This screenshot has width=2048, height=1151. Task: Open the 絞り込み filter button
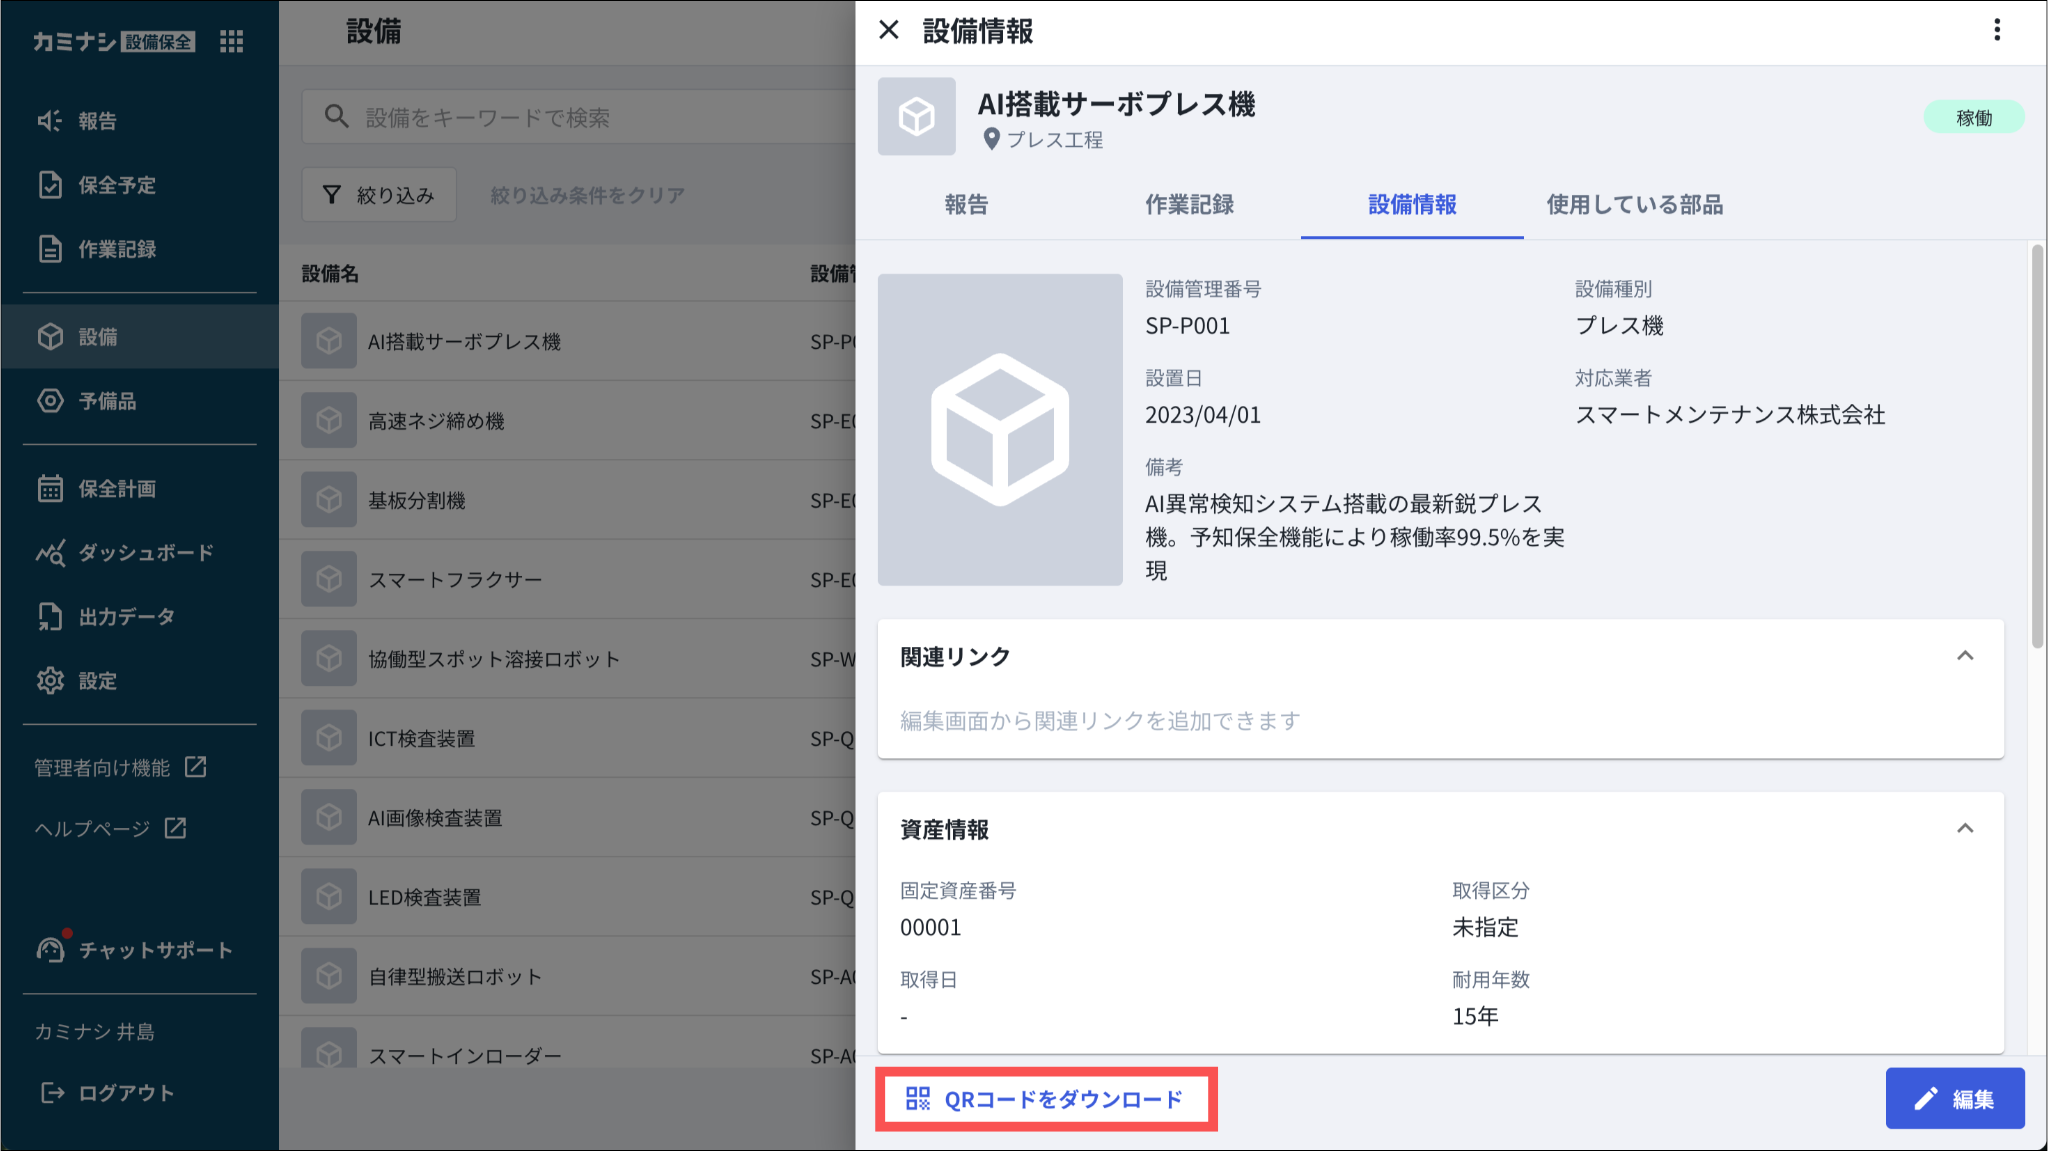[379, 195]
